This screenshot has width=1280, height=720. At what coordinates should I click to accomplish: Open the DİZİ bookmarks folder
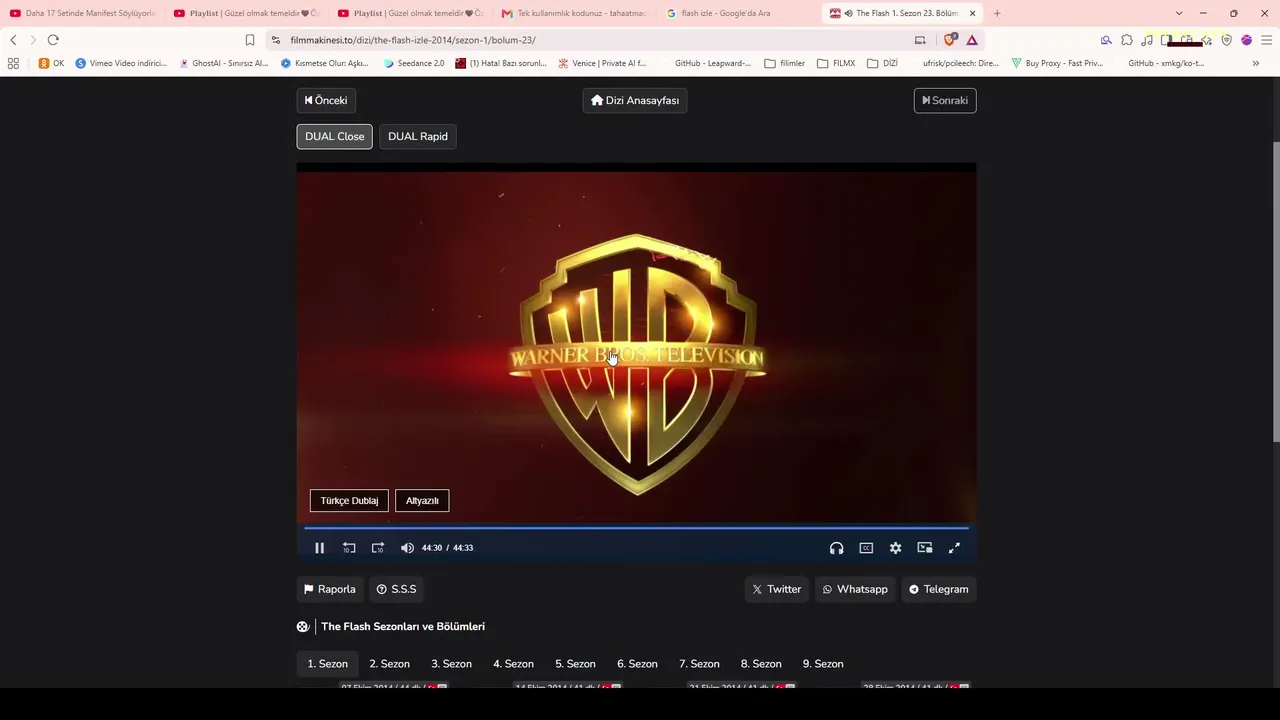coord(883,63)
